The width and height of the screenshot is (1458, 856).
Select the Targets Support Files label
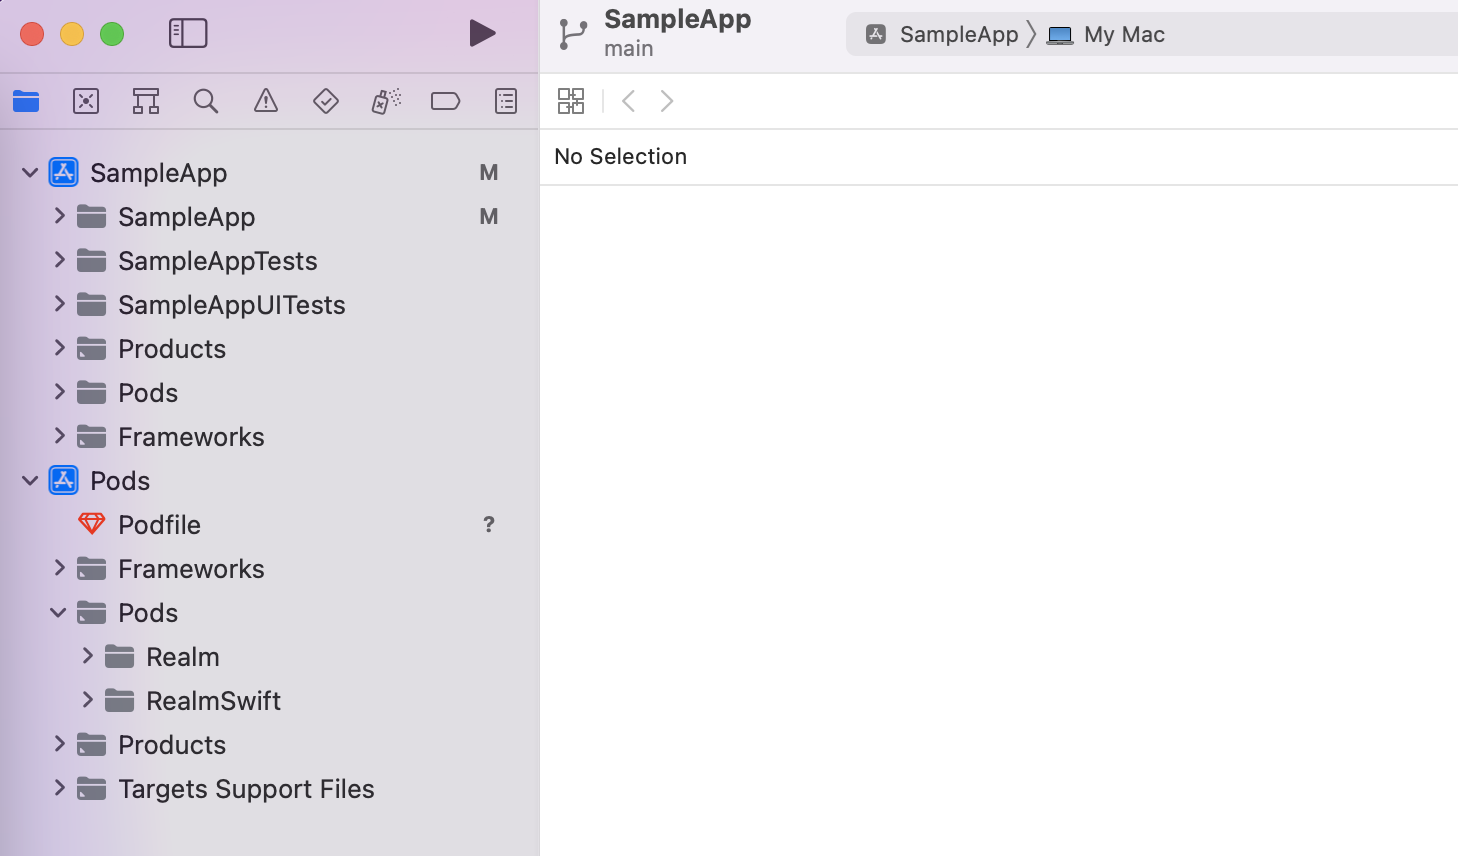coord(246,789)
